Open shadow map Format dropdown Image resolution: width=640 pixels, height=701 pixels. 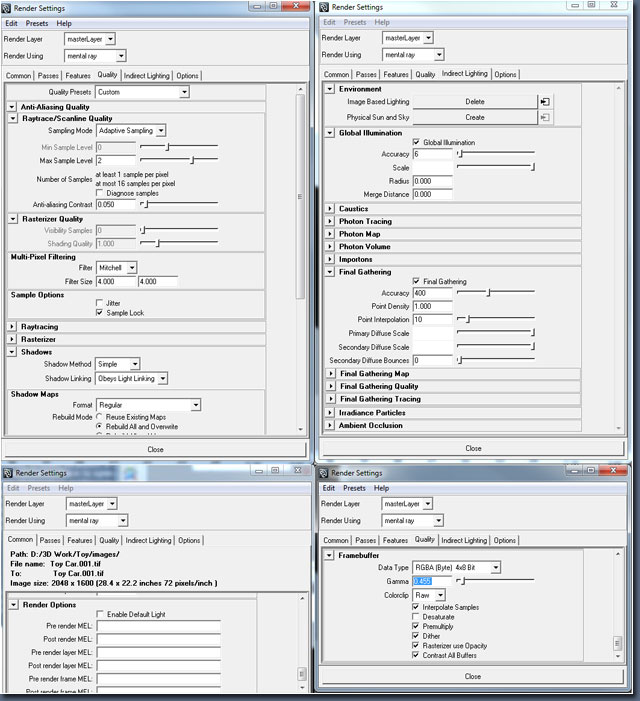pos(148,405)
